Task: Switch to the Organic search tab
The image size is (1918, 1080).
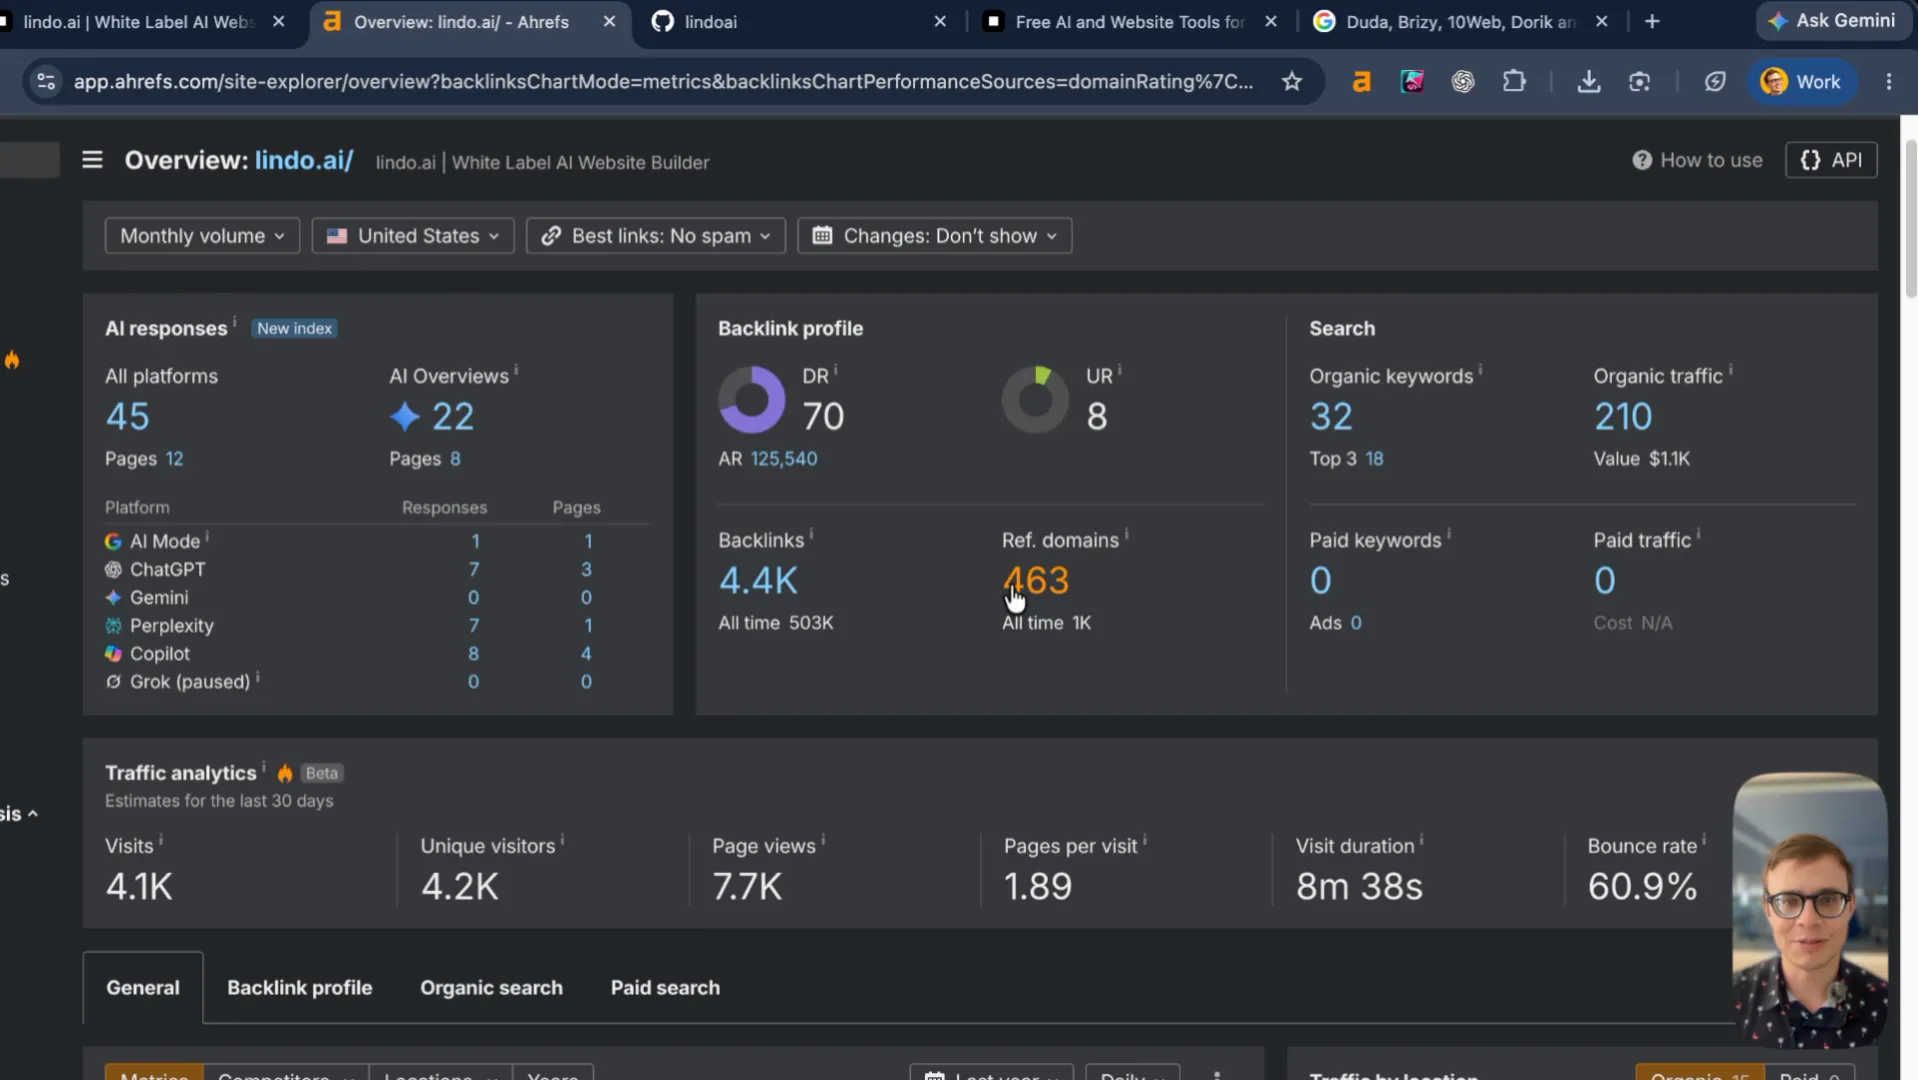Action: (x=491, y=988)
